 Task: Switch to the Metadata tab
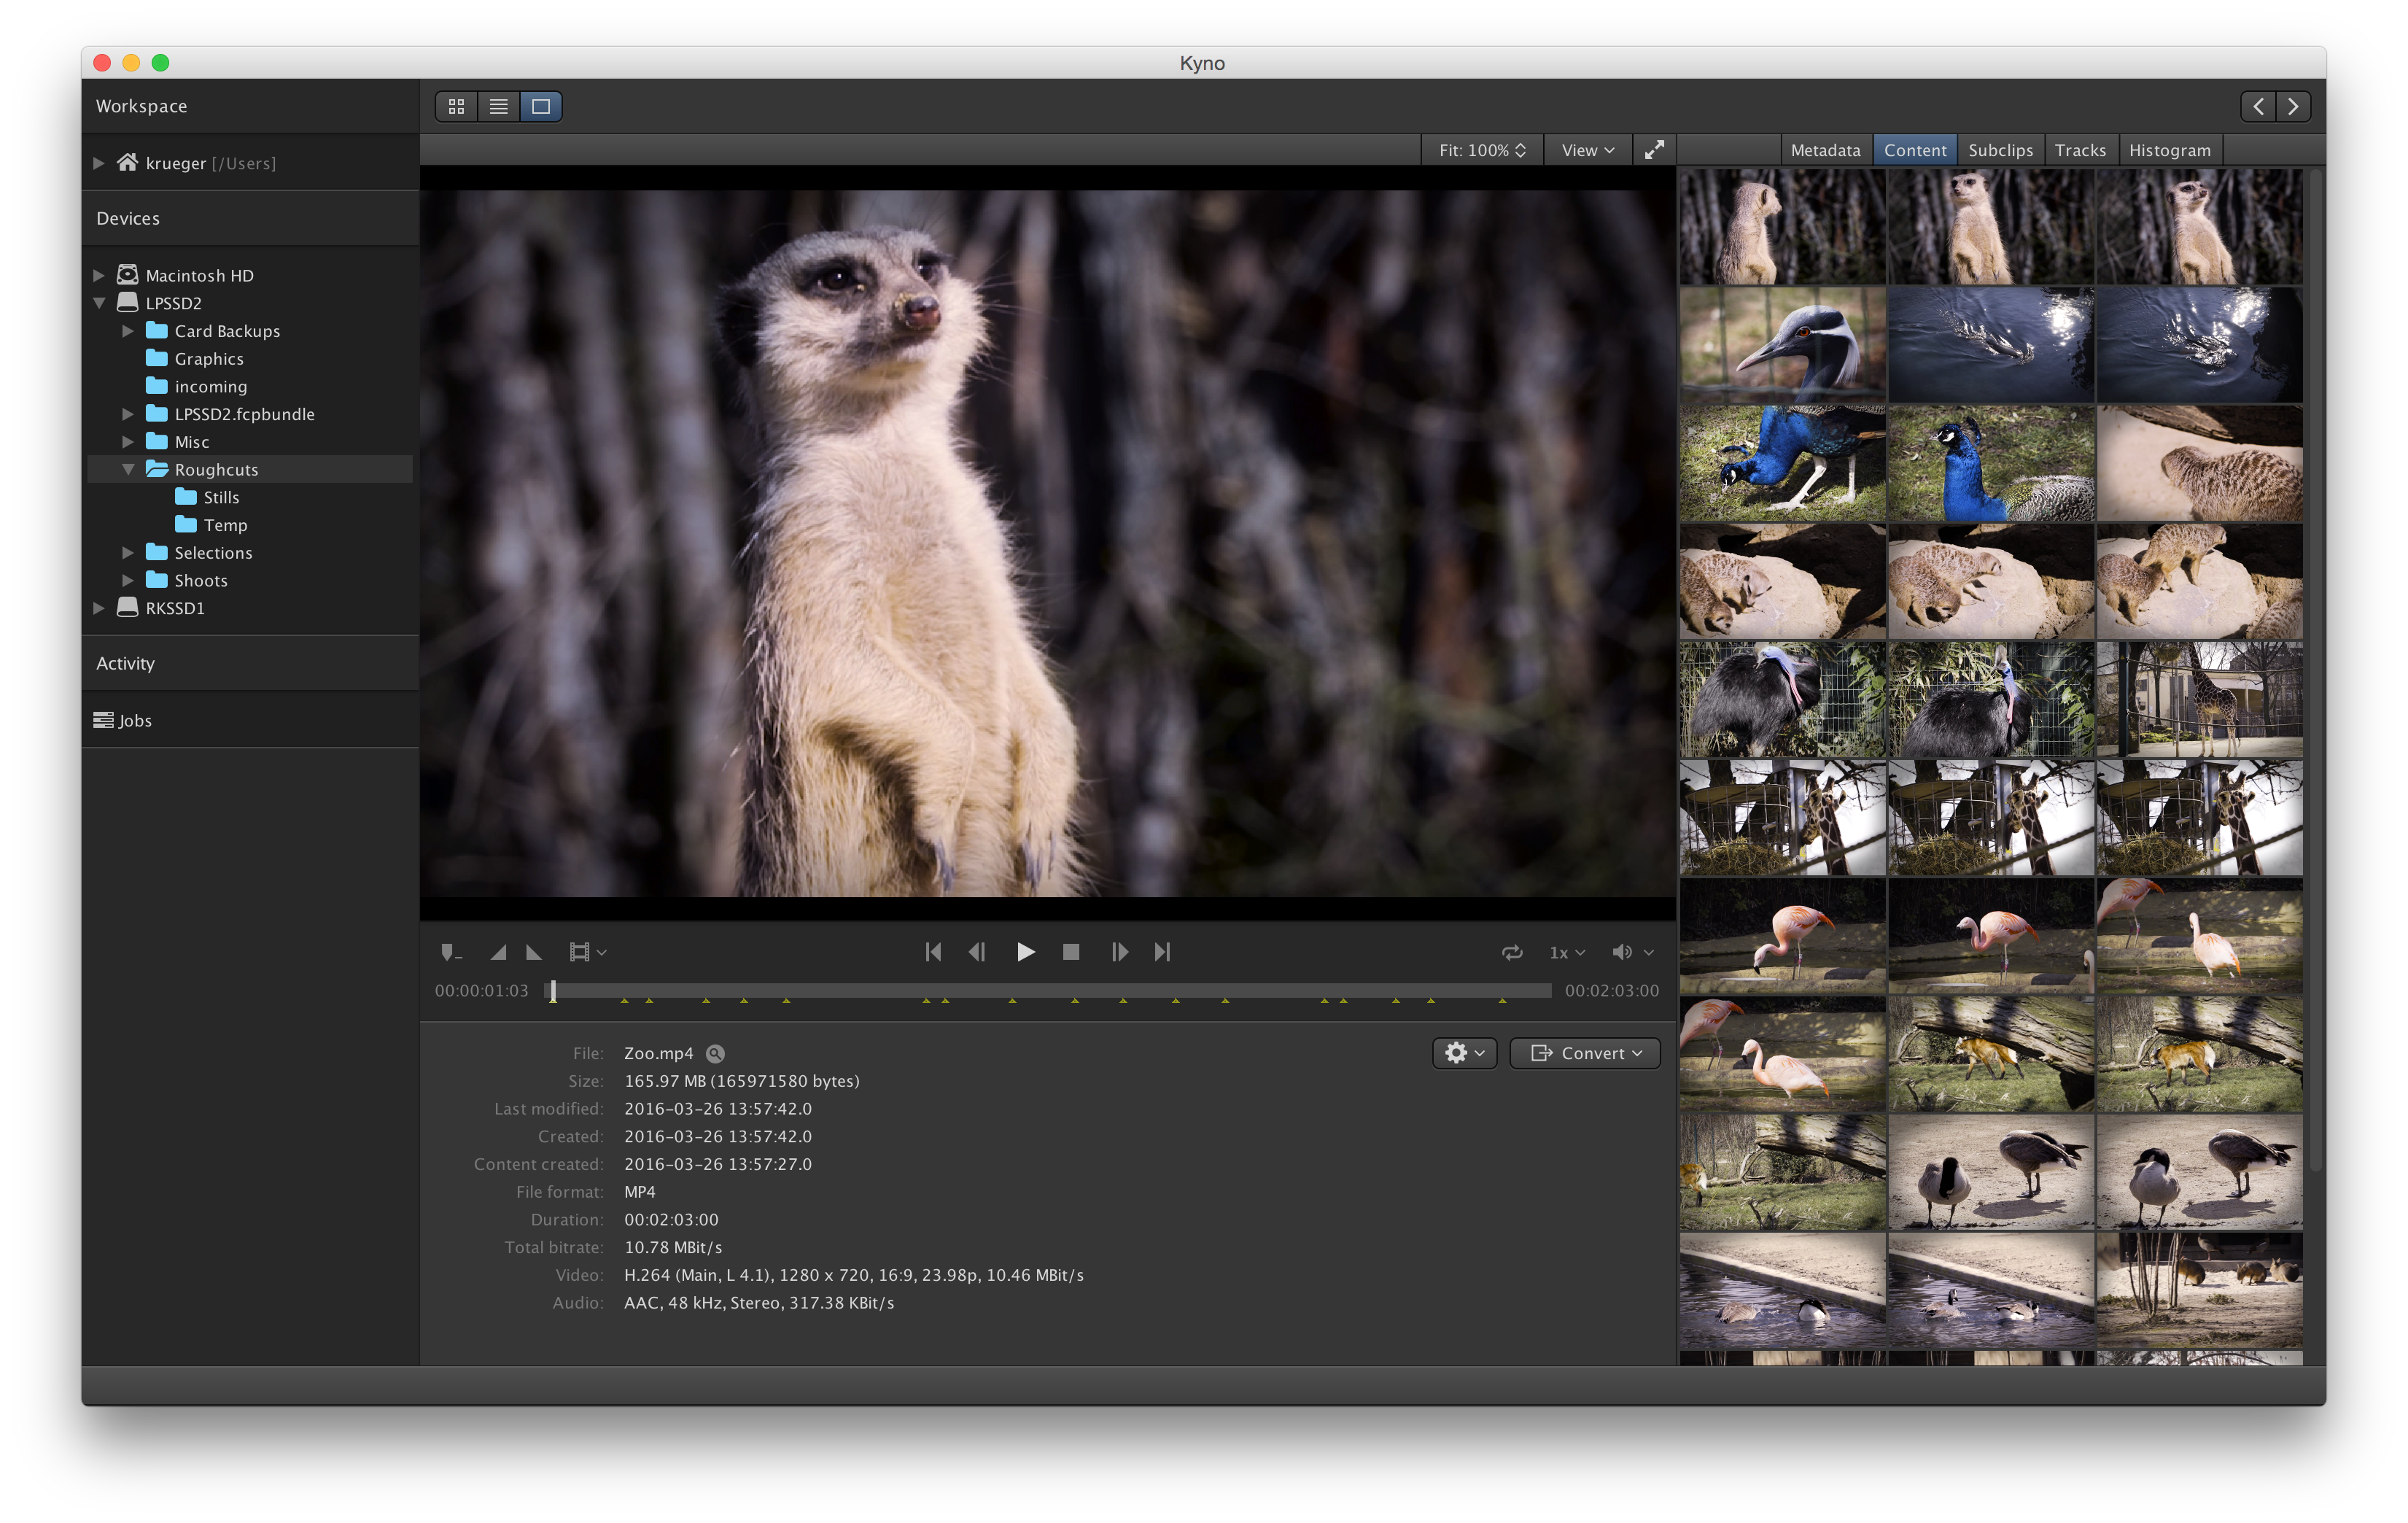point(1825,150)
